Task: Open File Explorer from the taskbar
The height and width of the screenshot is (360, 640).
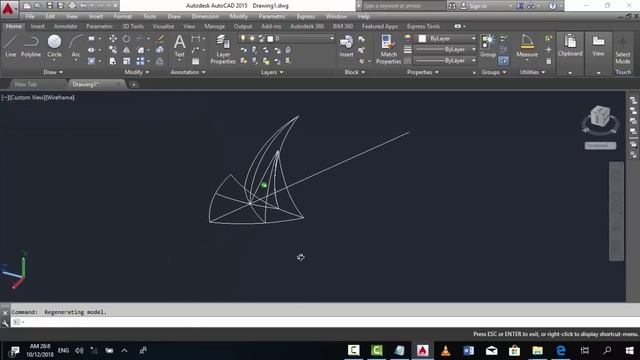Action: click(x=538, y=350)
